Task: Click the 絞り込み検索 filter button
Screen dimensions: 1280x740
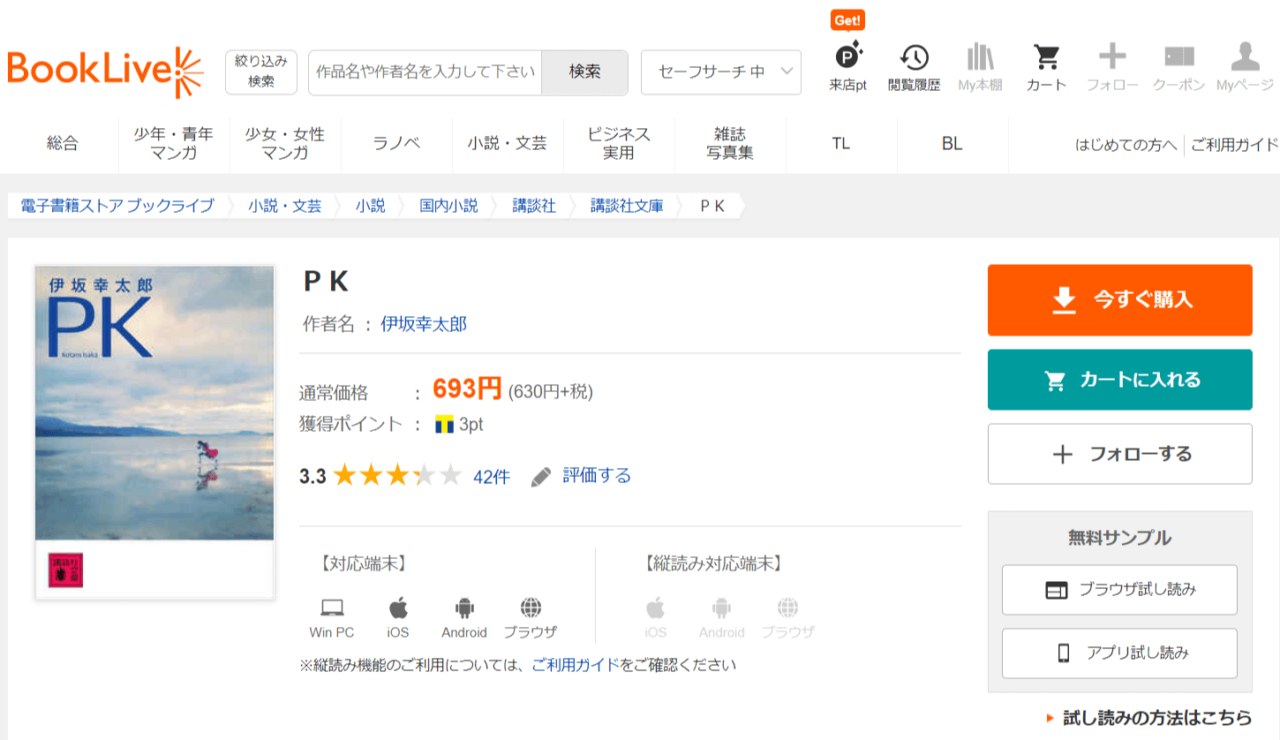Action: [x=261, y=72]
